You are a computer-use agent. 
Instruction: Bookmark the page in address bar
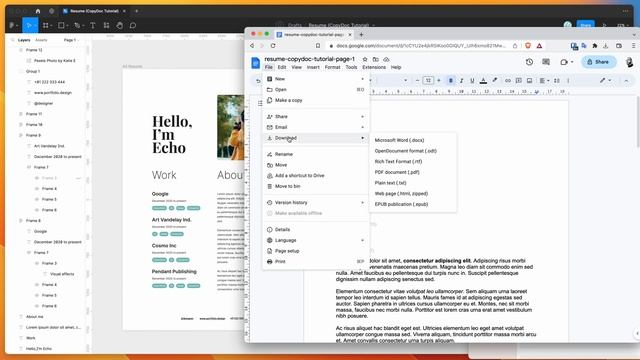tap(318, 46)
